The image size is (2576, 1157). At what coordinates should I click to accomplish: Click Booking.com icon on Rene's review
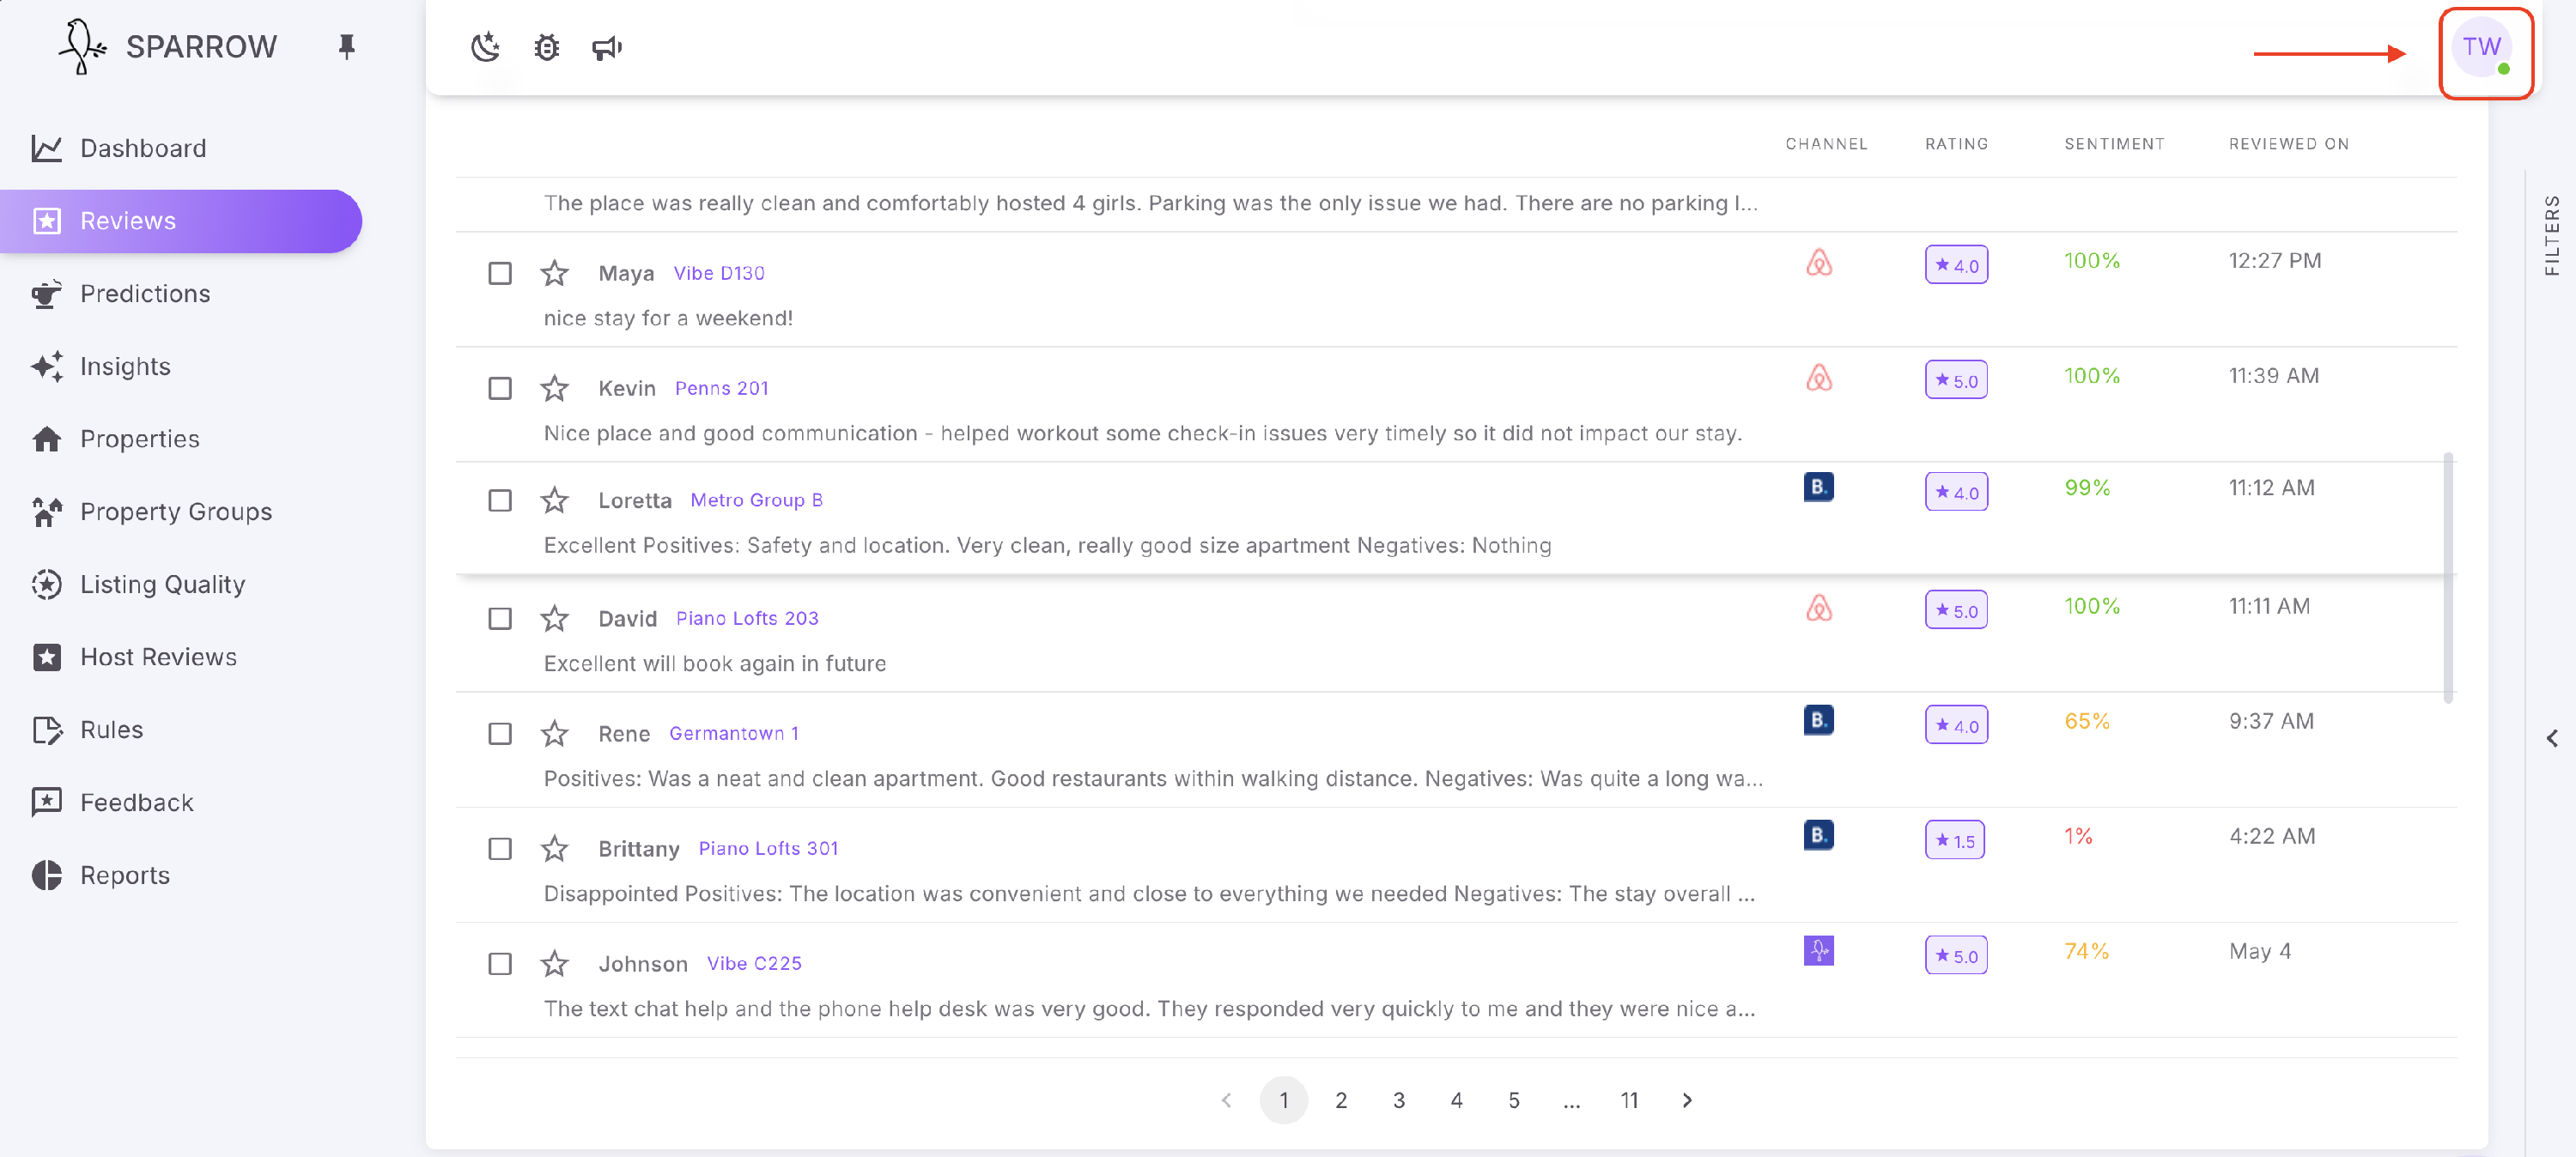1819,720
